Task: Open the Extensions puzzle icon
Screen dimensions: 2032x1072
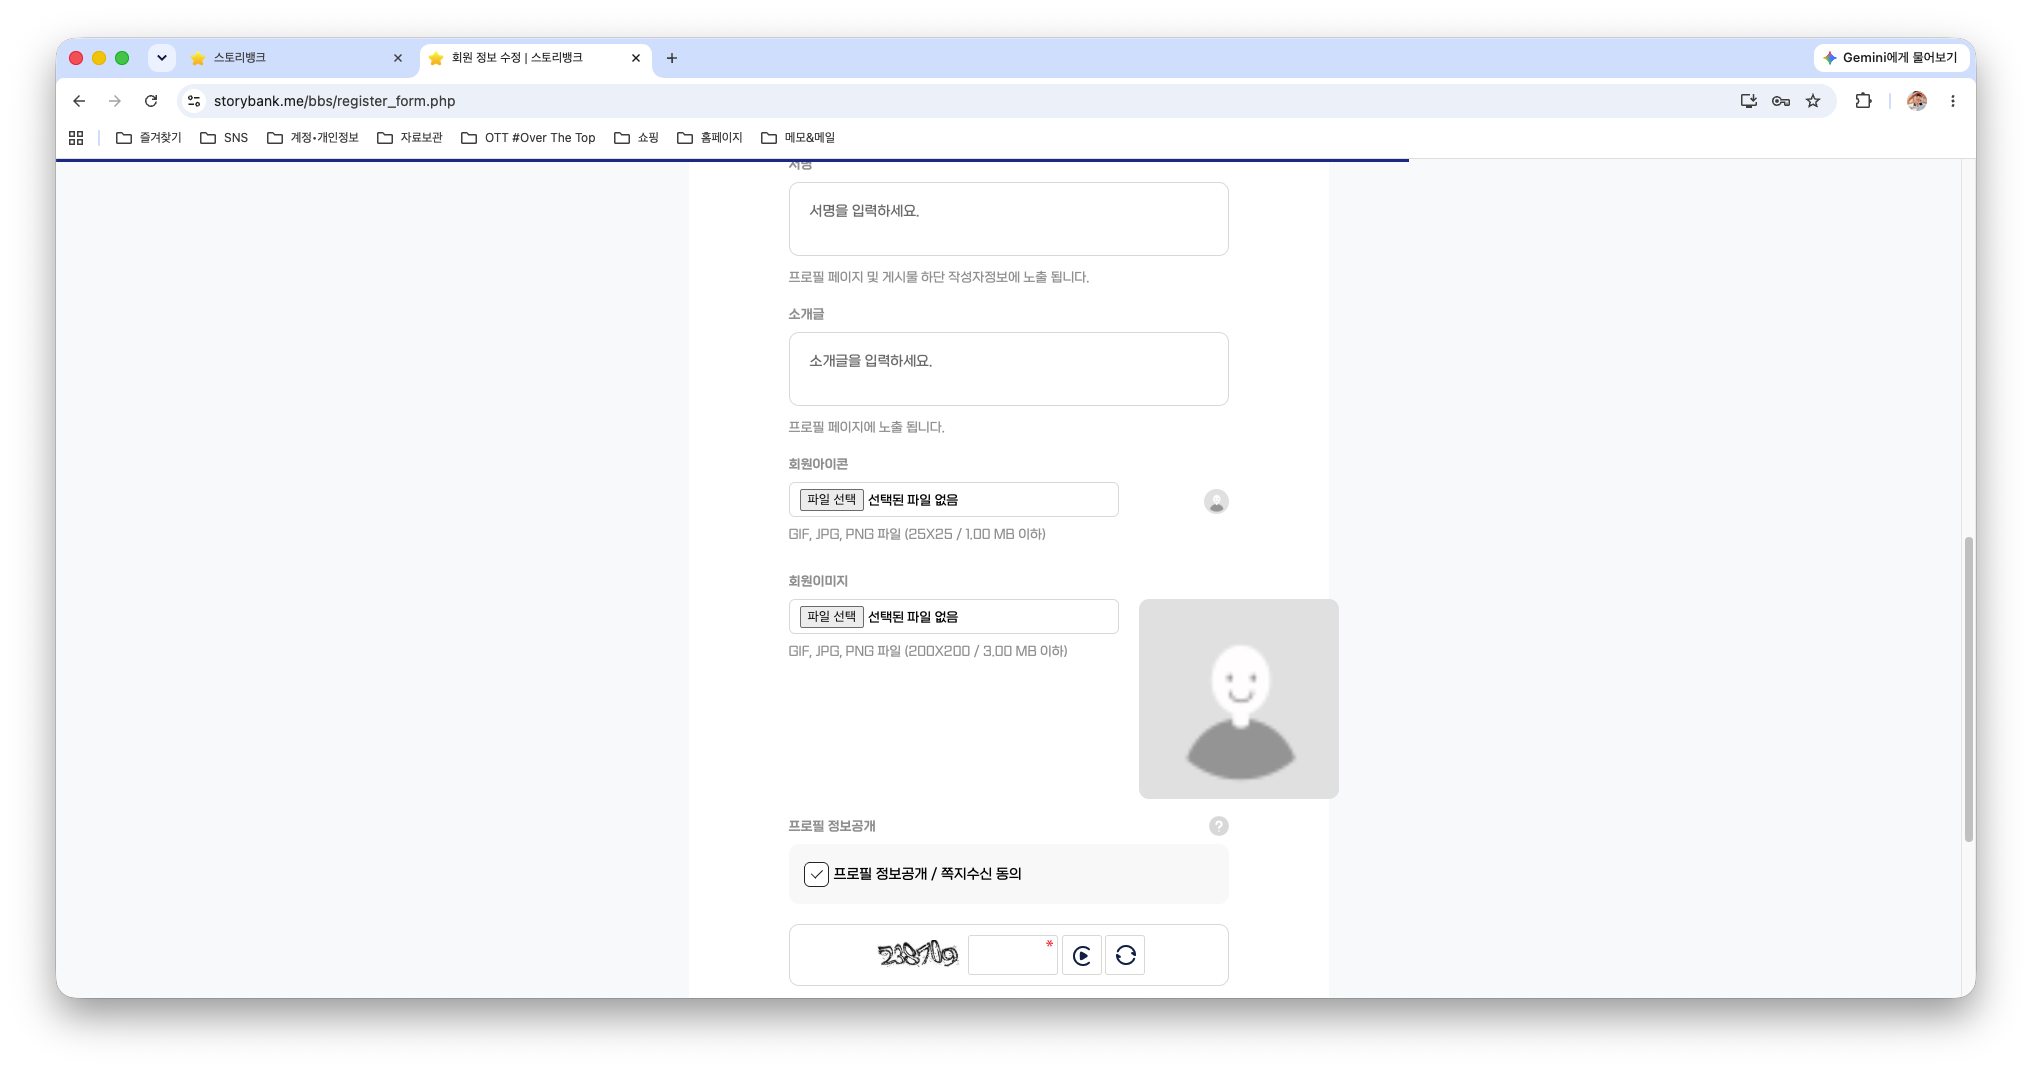Action: 1863,101
